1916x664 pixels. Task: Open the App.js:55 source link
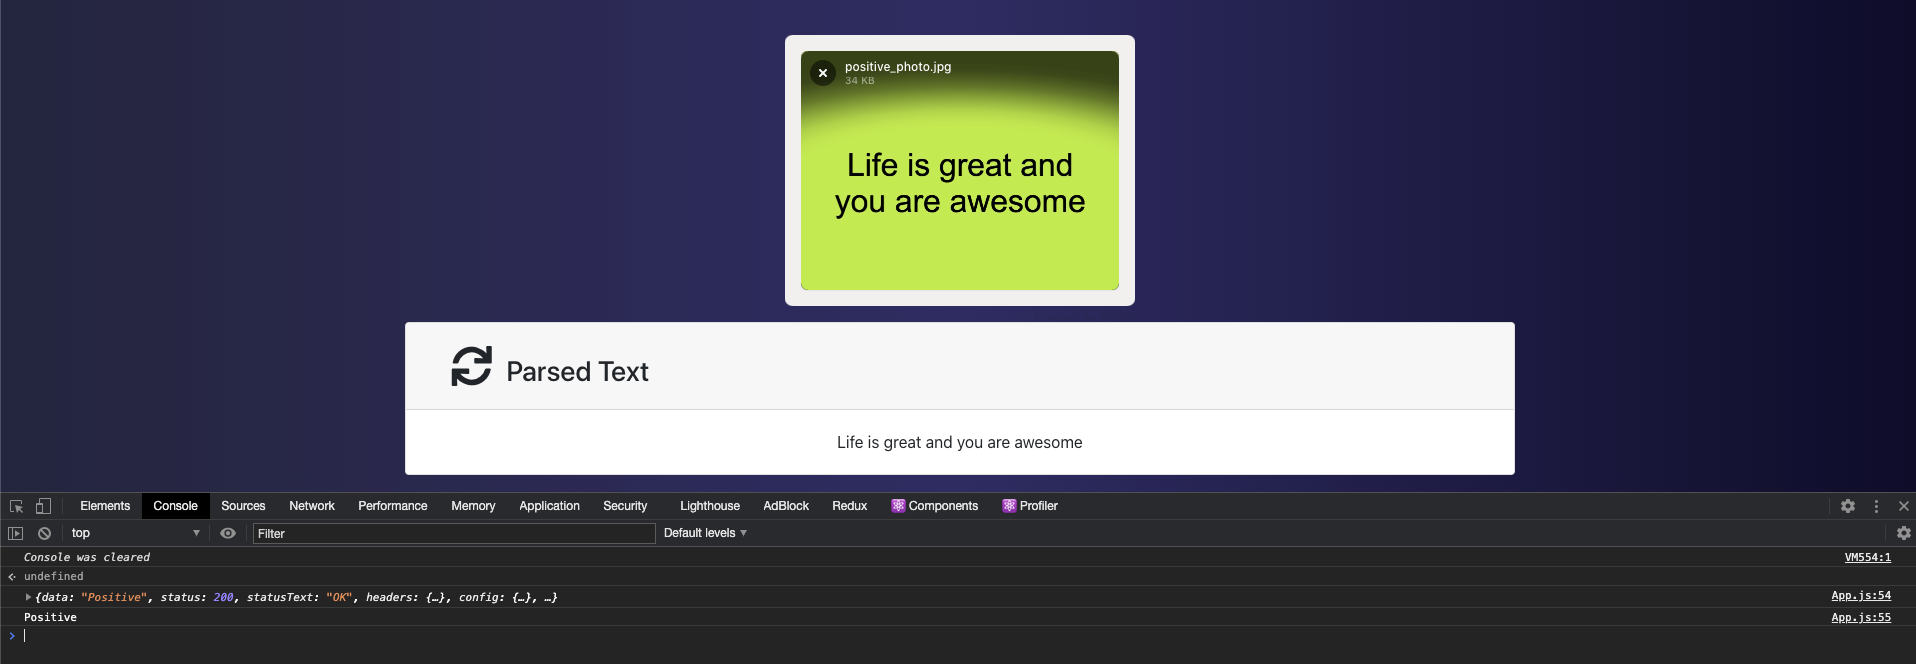1861,617
